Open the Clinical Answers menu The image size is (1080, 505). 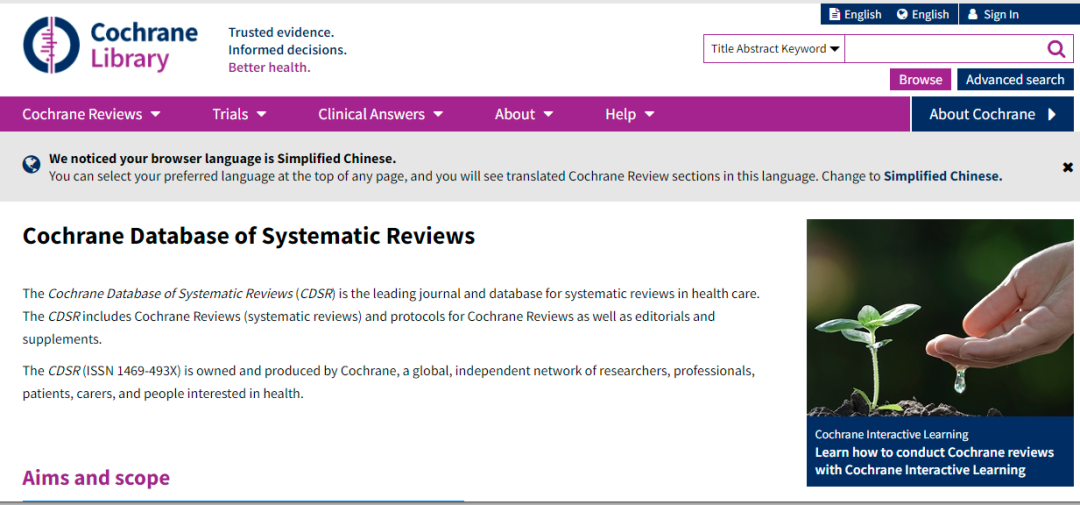pyautogui.click(x=380, y=114)
